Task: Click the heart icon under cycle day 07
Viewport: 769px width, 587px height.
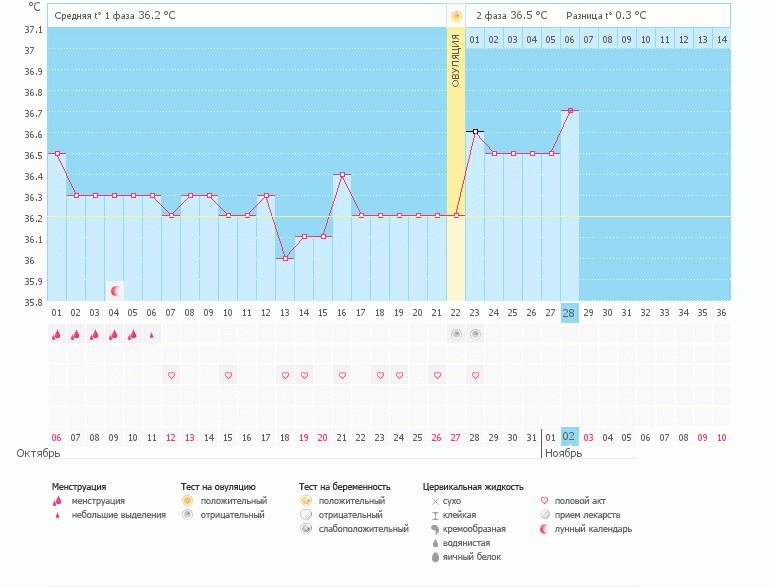Action: tap(171, 375)
